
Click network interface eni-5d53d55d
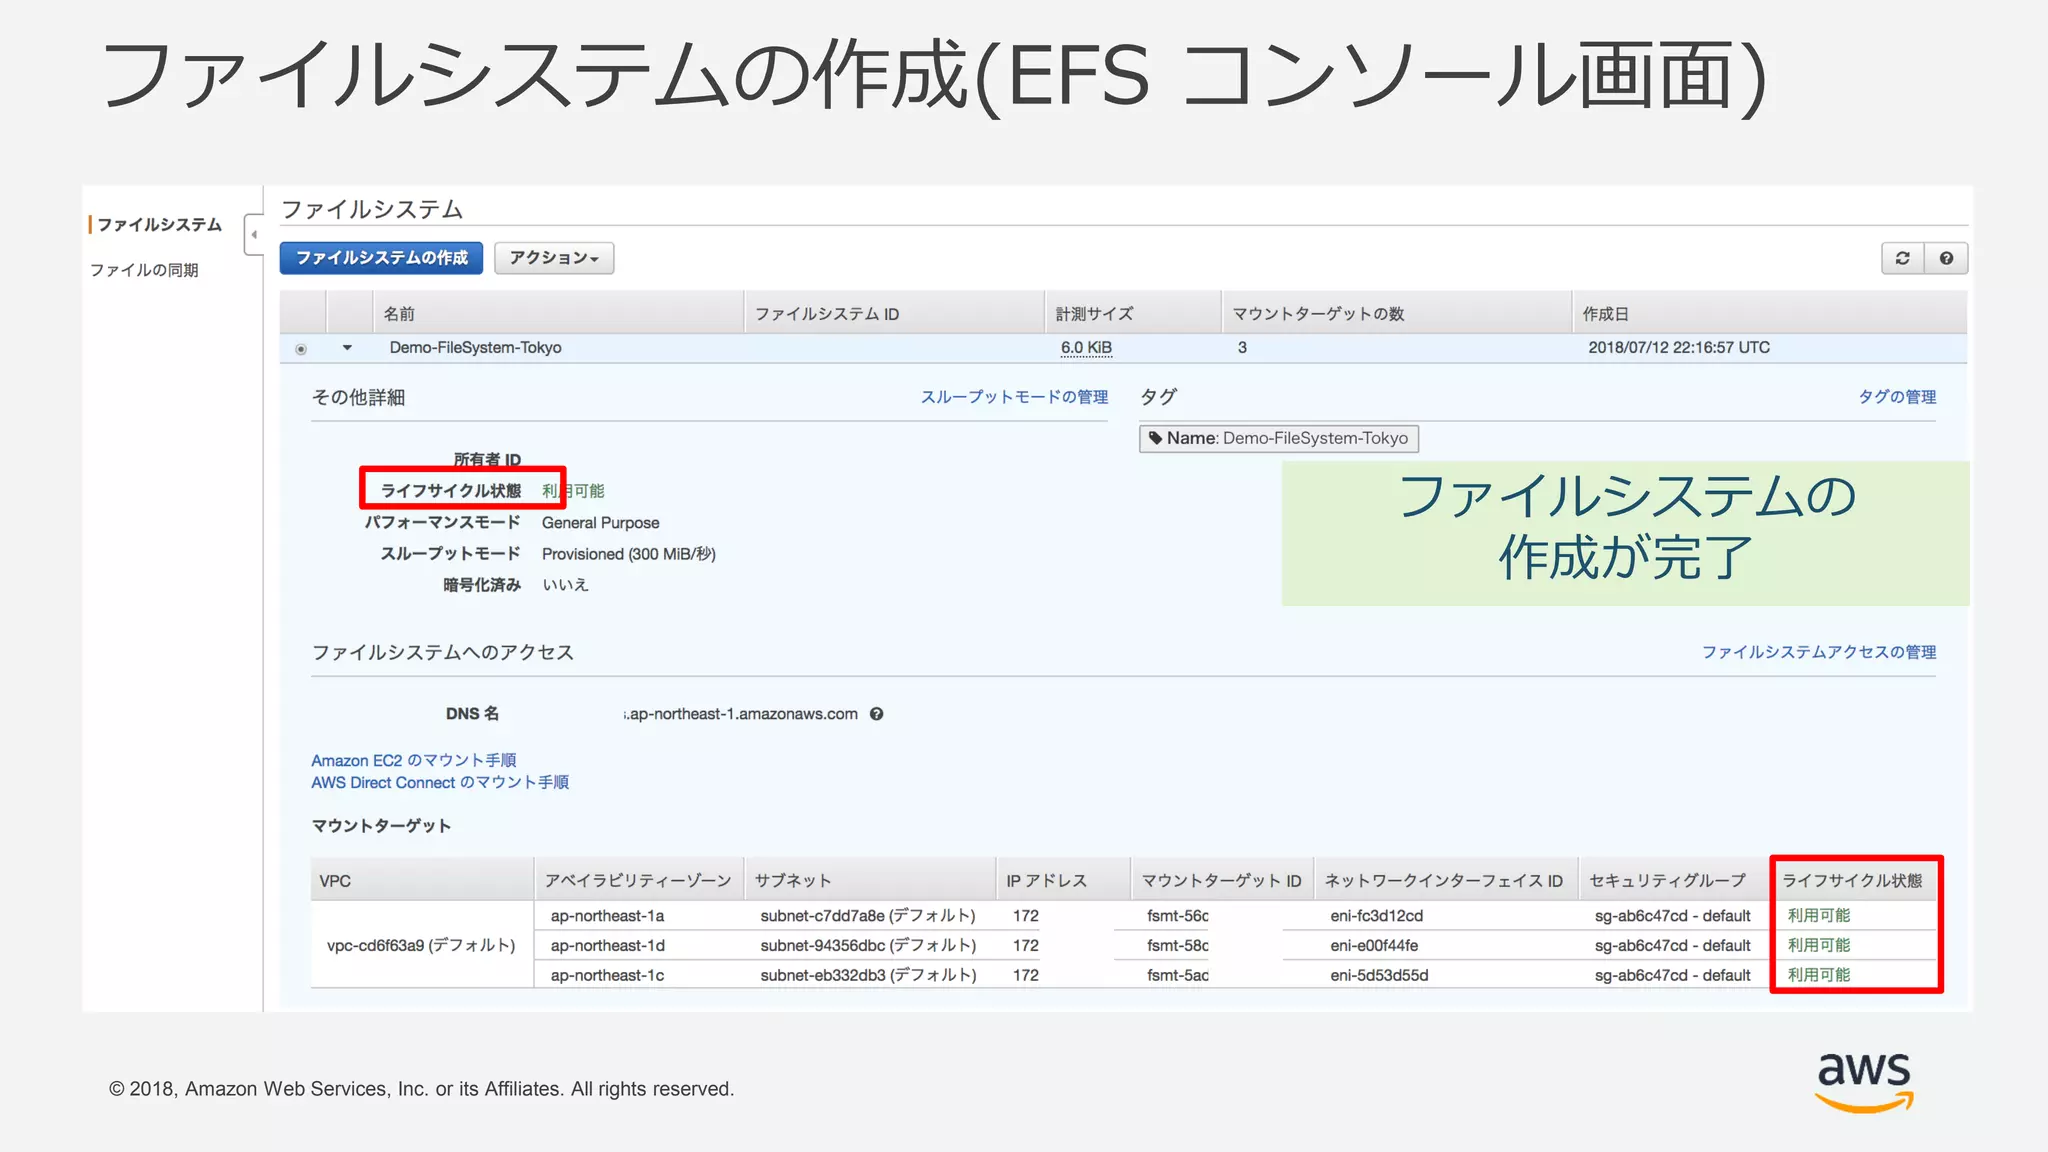click(1379, 976)
